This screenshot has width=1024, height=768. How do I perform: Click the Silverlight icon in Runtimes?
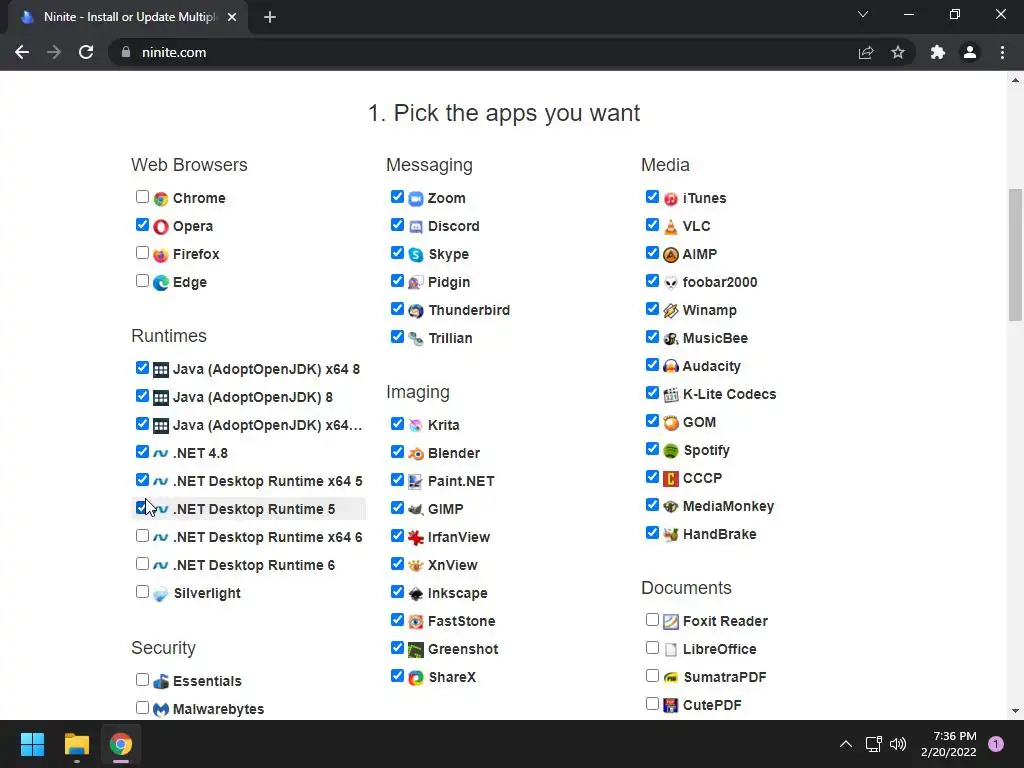[x=161, y=594]
